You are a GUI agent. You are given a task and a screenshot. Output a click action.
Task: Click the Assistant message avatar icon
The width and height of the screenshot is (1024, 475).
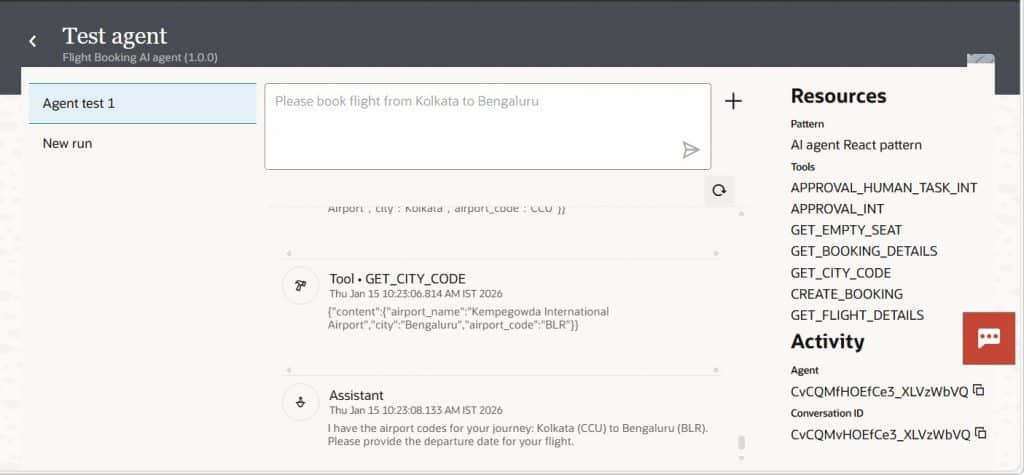point(300,403)
